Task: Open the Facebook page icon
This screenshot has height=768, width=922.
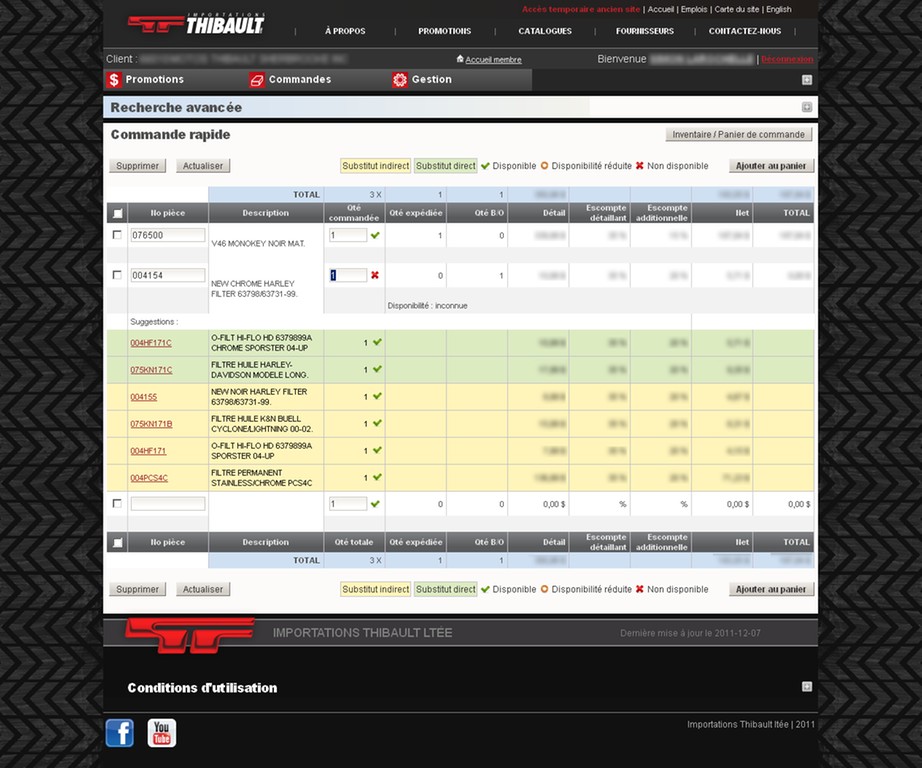Action: point(120,733)
